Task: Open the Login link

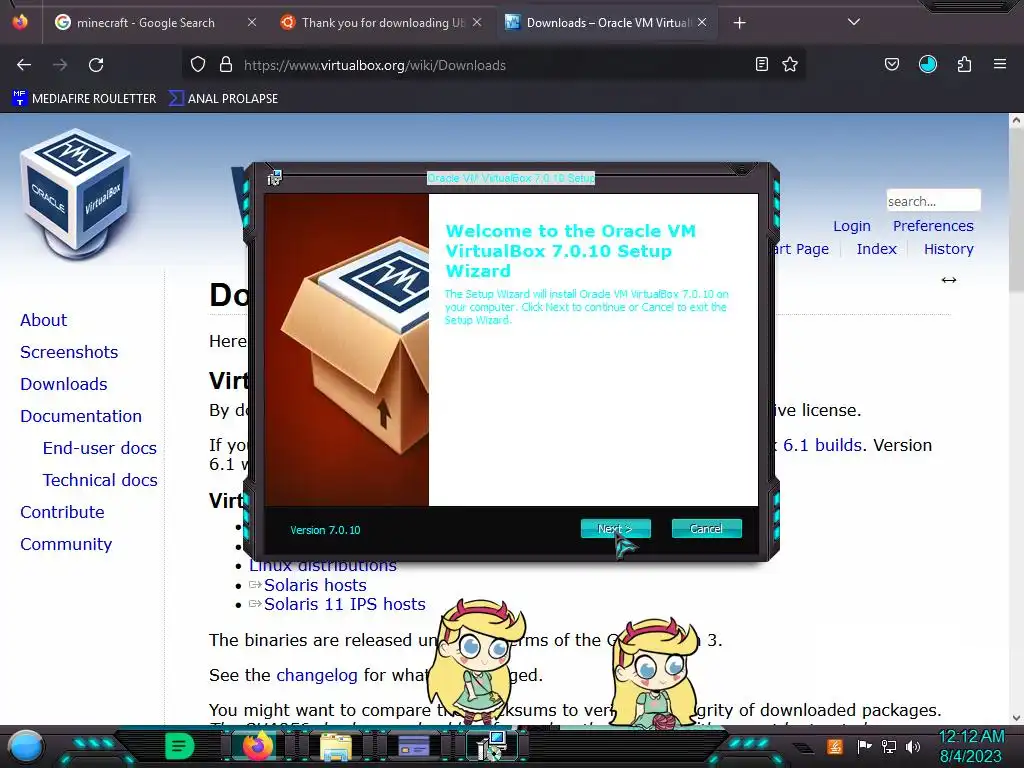Action: click(852, 226)
